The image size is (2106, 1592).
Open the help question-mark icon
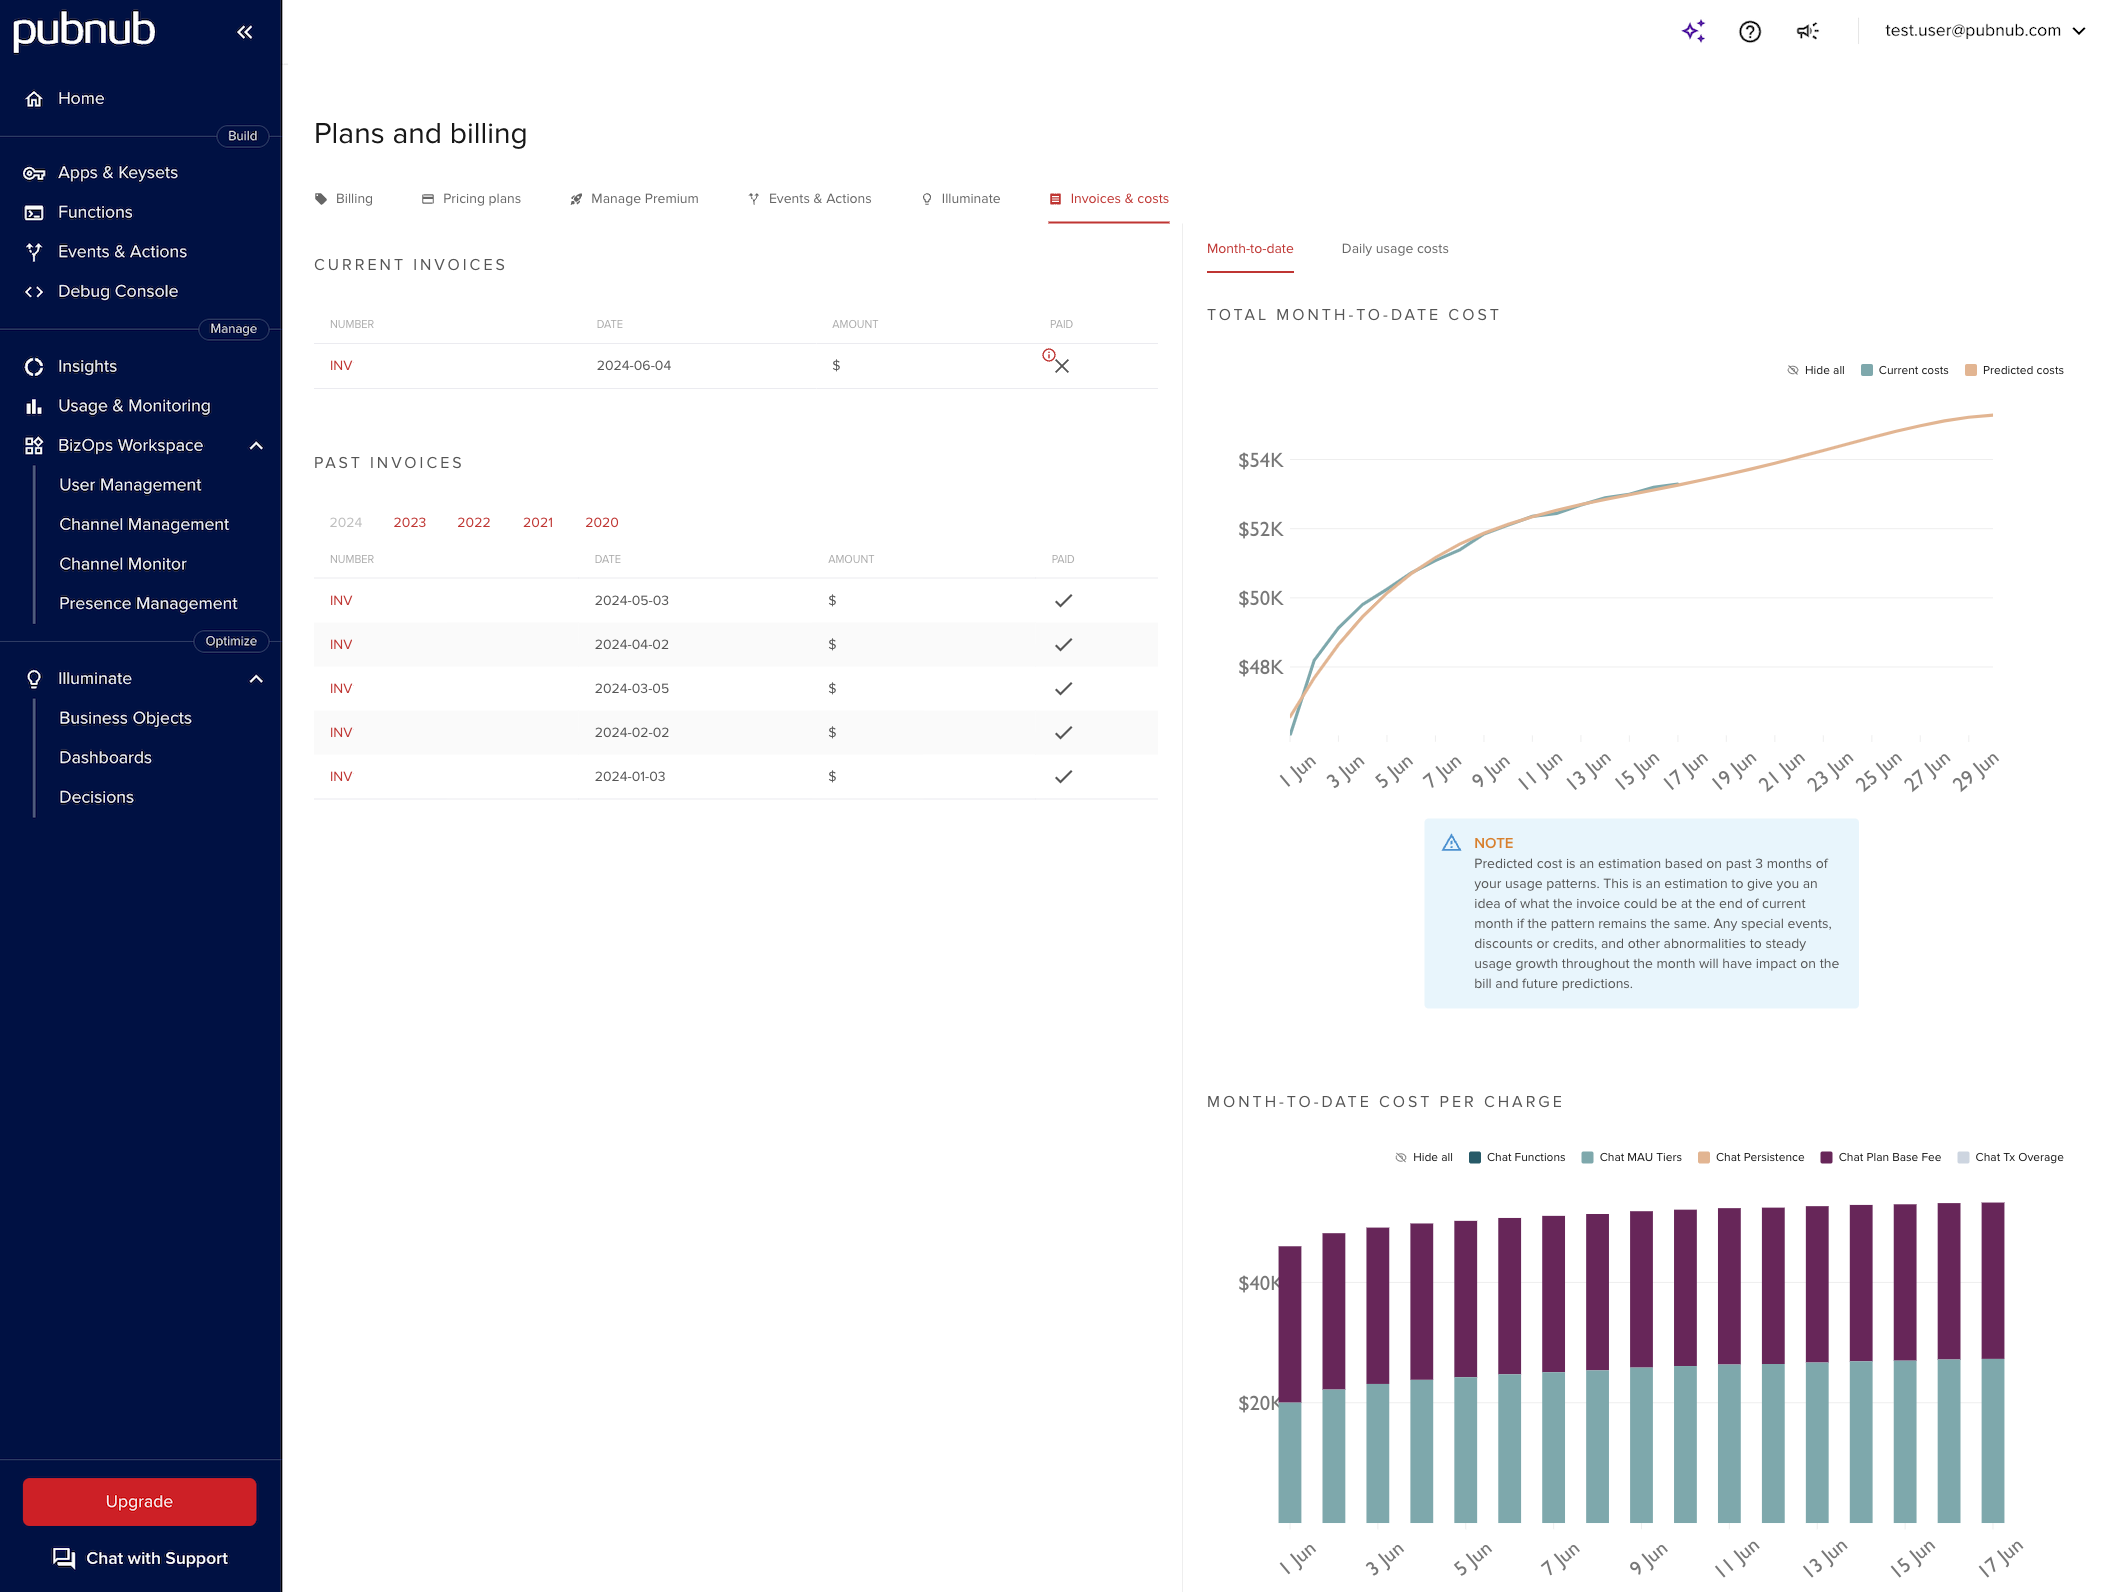click(x=1750, y=31)
